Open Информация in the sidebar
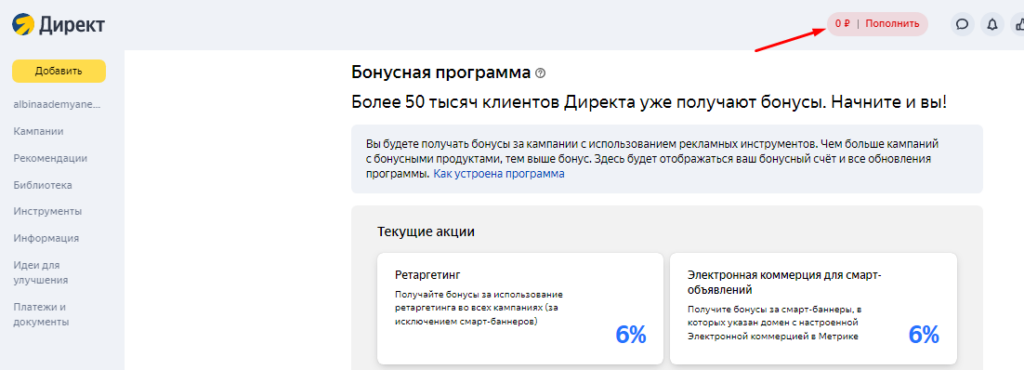The width and height of the screenshot is (1024, 370). pos(46,238)
